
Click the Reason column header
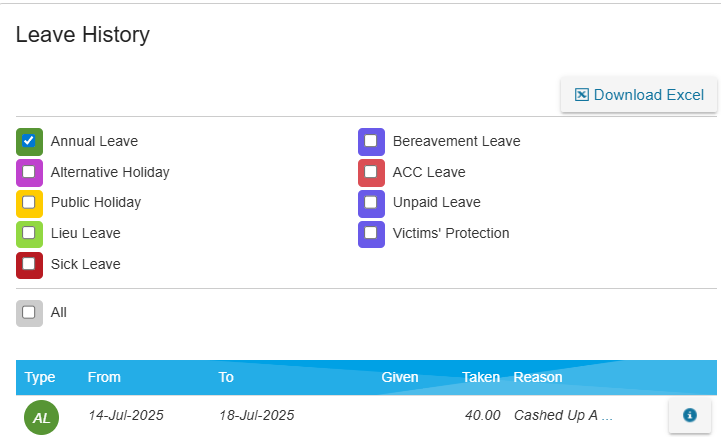tap(538, 377)
